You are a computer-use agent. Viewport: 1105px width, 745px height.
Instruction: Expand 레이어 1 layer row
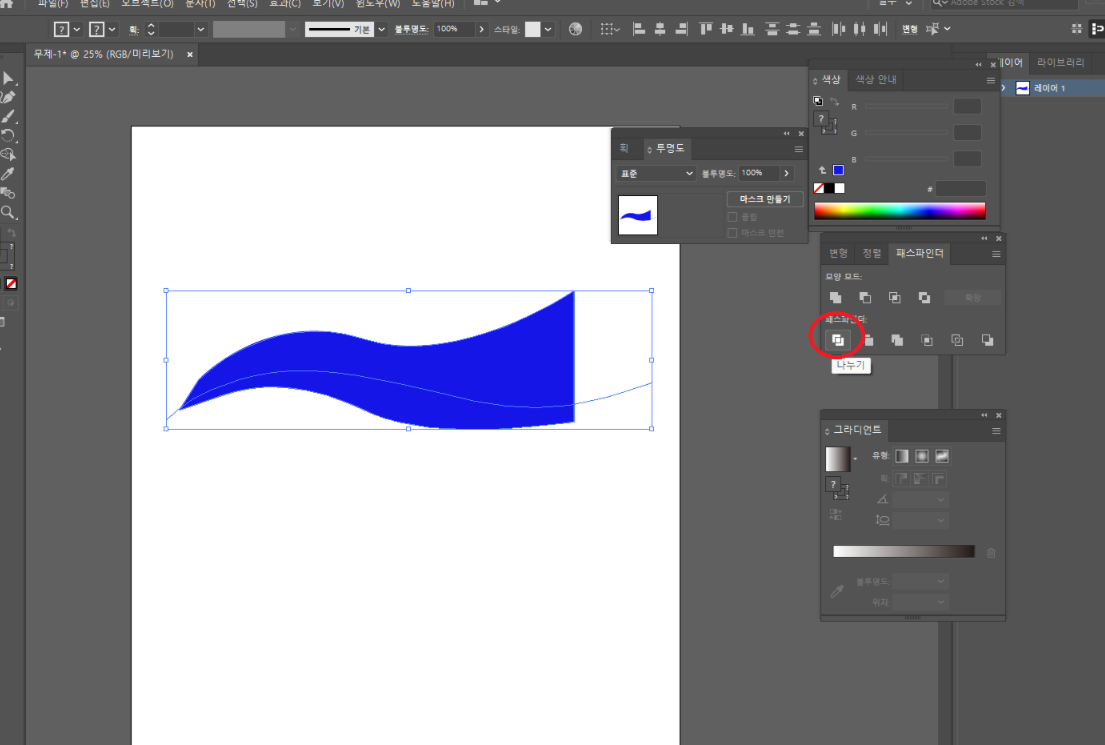click(1004, 87)
